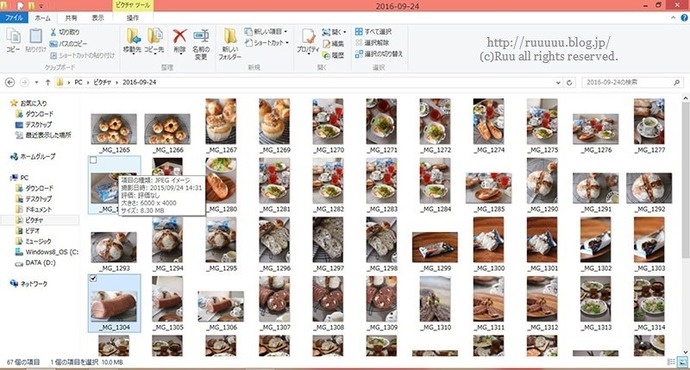Select the Pictures folder in sidebar
This screenshot has width=690, height=370.
click(29, 220)
